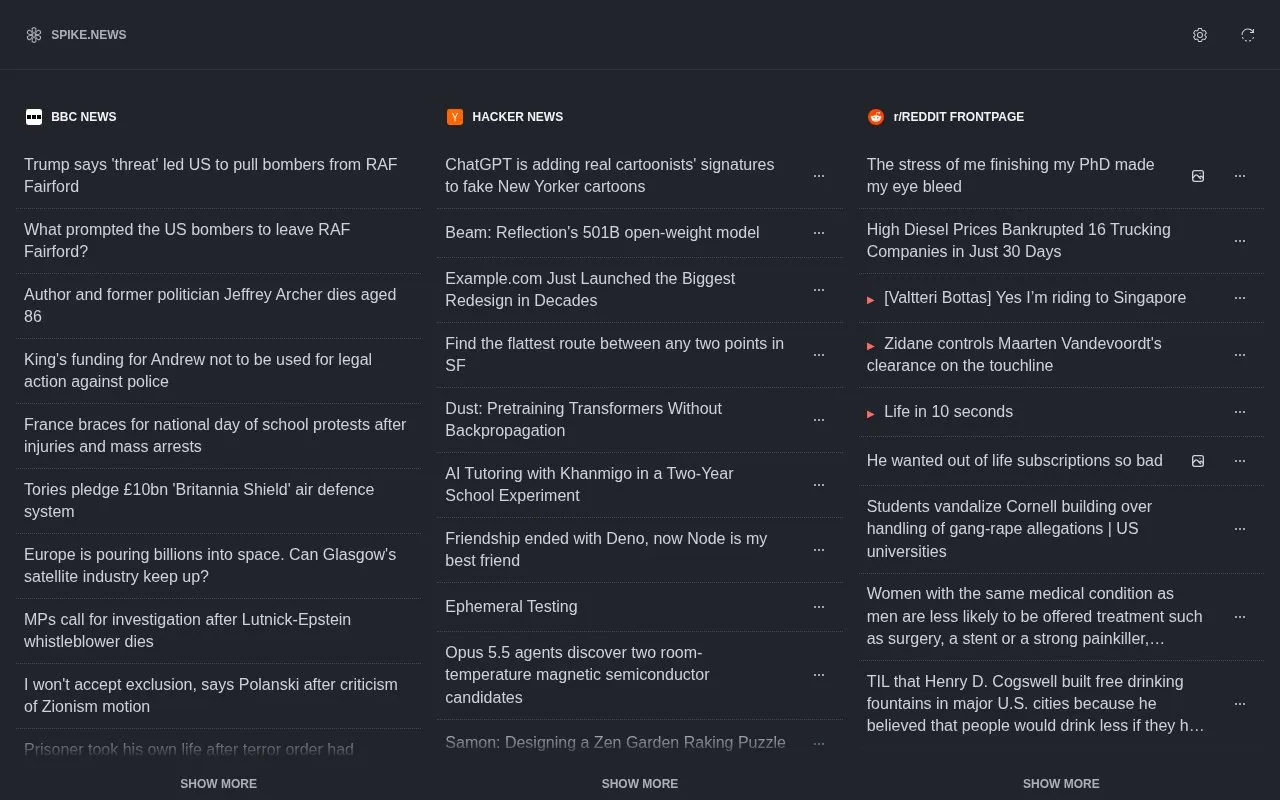This screenshot has width=1280, height=800.
Task: Play video icon beside Life in 10 seconds
Action: (x=871, y=413)
